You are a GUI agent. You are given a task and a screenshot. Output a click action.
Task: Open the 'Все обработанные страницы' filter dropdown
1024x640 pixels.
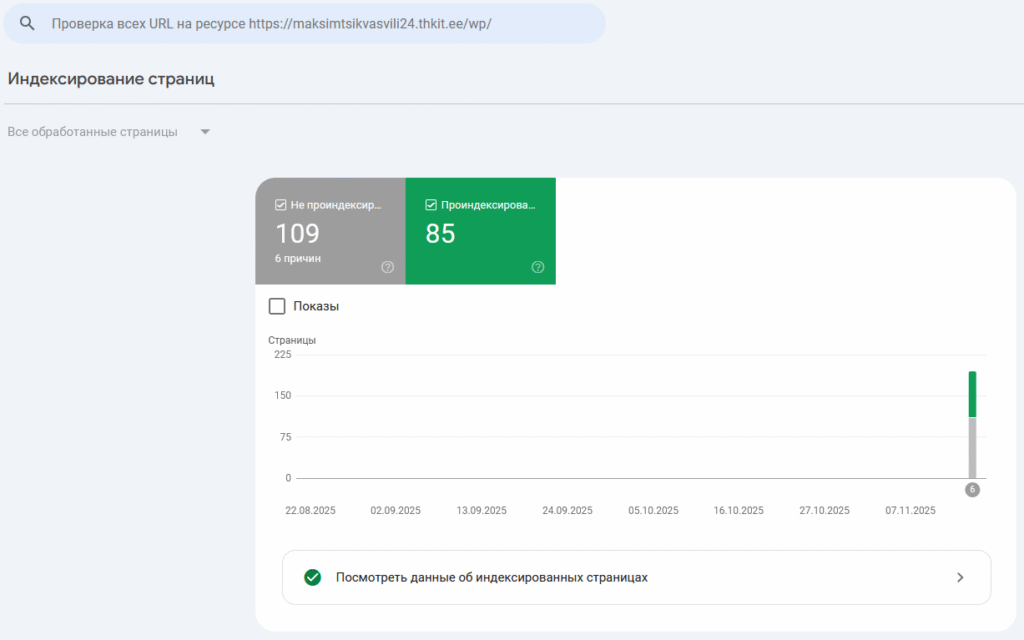tap(92, 132)
